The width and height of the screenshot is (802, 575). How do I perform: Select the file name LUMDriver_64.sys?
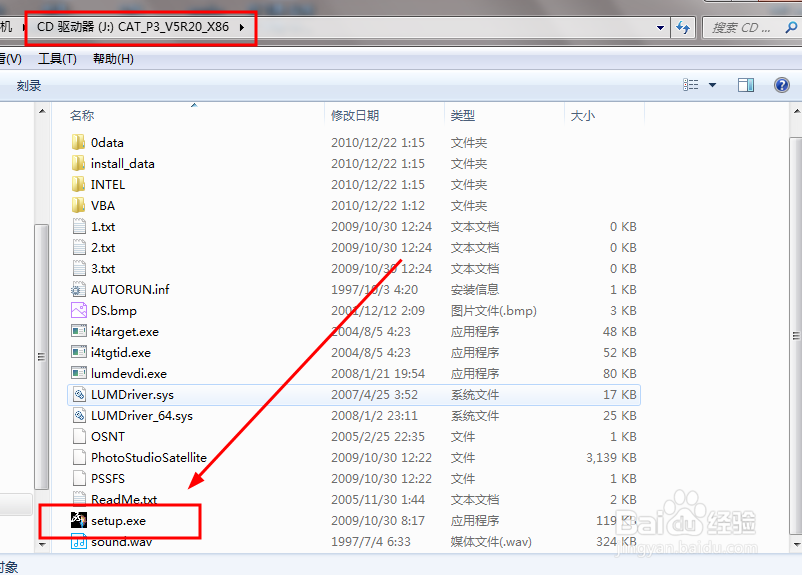[x=142, y=415]
